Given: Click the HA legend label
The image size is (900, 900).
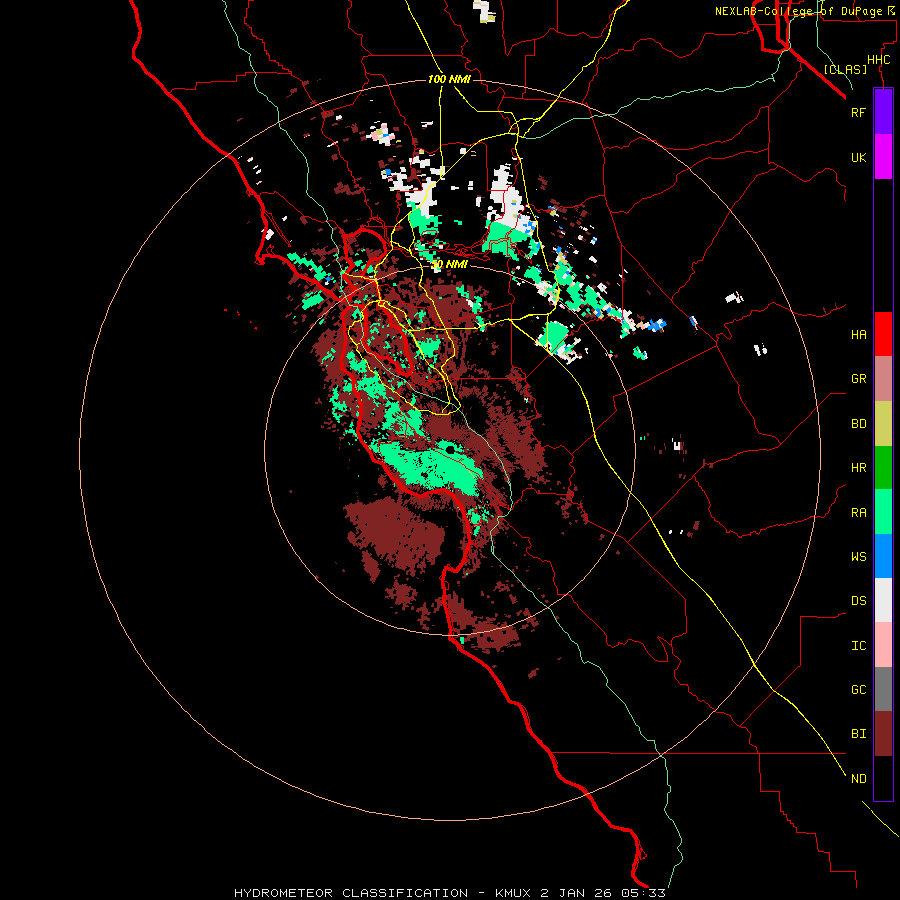Looking at the screenshot, I should coord(858,334).
